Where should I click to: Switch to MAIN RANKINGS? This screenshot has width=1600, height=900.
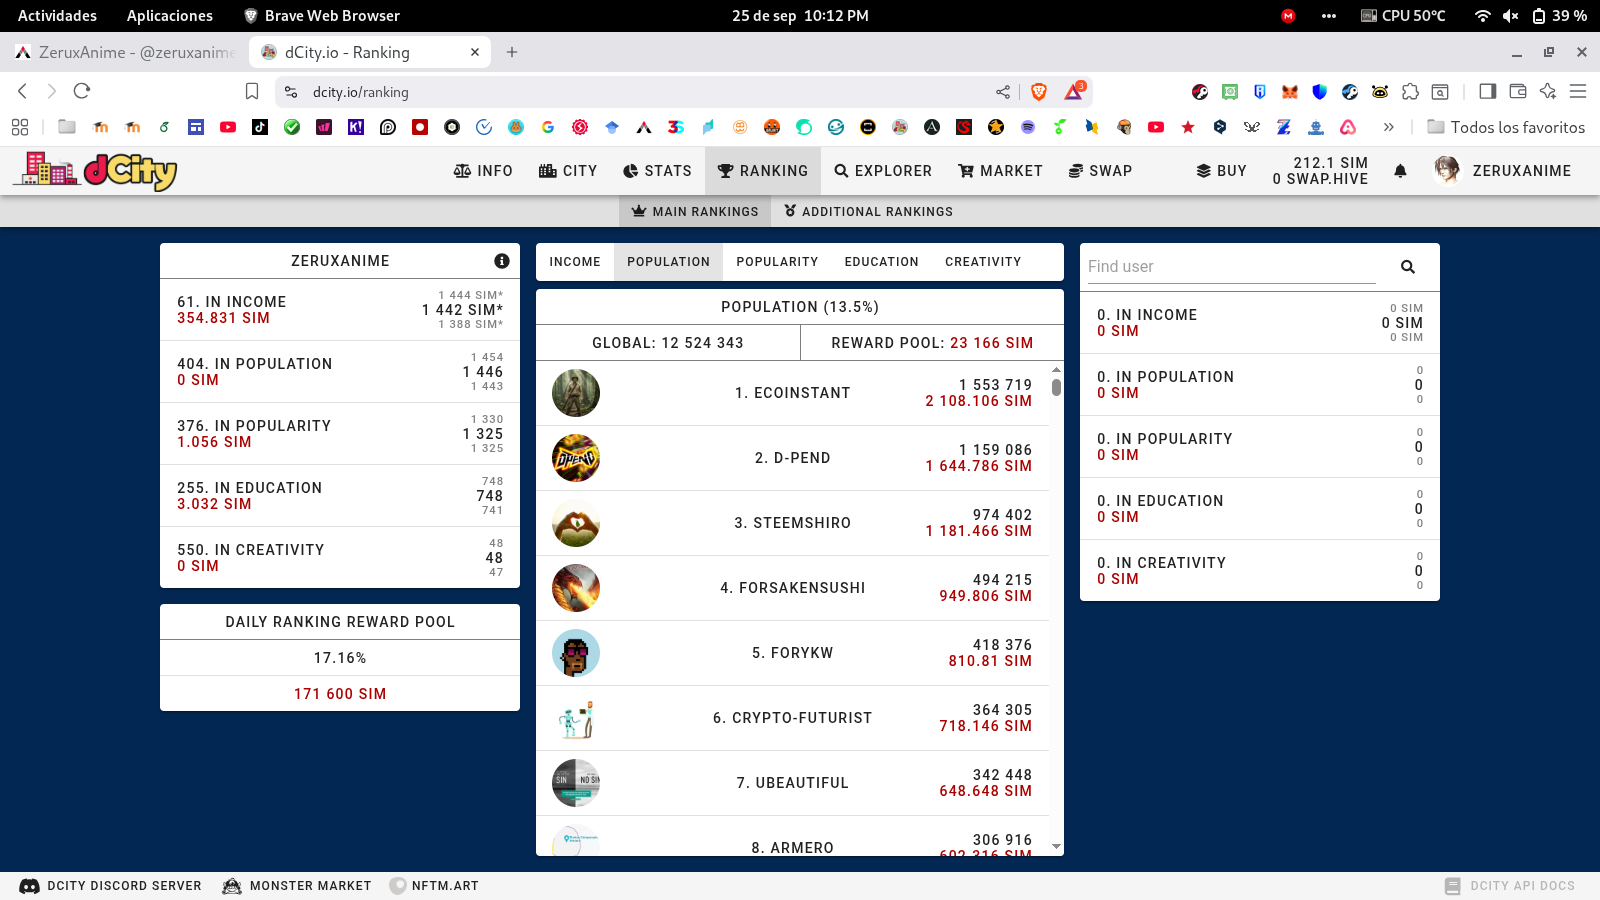[695, 211]
